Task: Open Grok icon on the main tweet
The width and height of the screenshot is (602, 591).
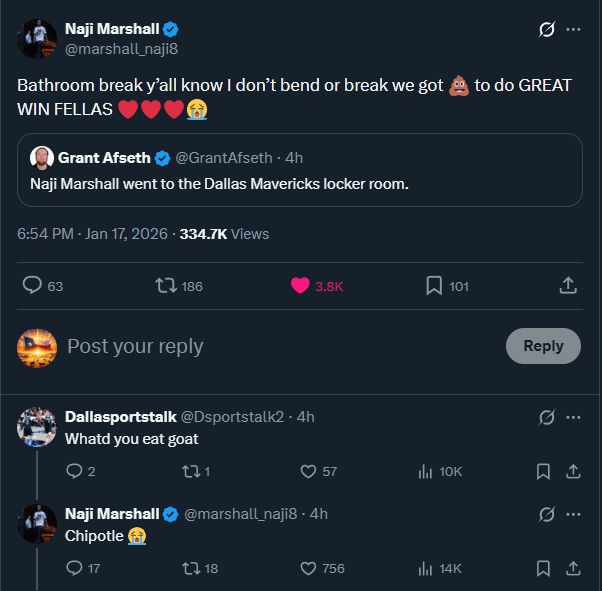Action: tap(546, 30)
